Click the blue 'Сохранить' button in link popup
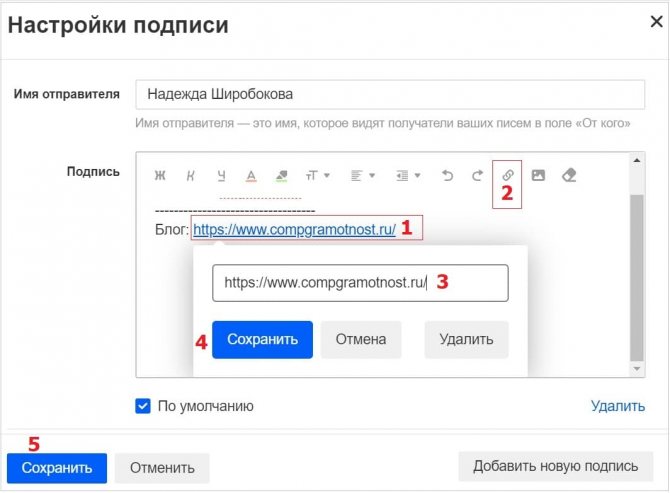670x493 pixels. click(263, 339)
